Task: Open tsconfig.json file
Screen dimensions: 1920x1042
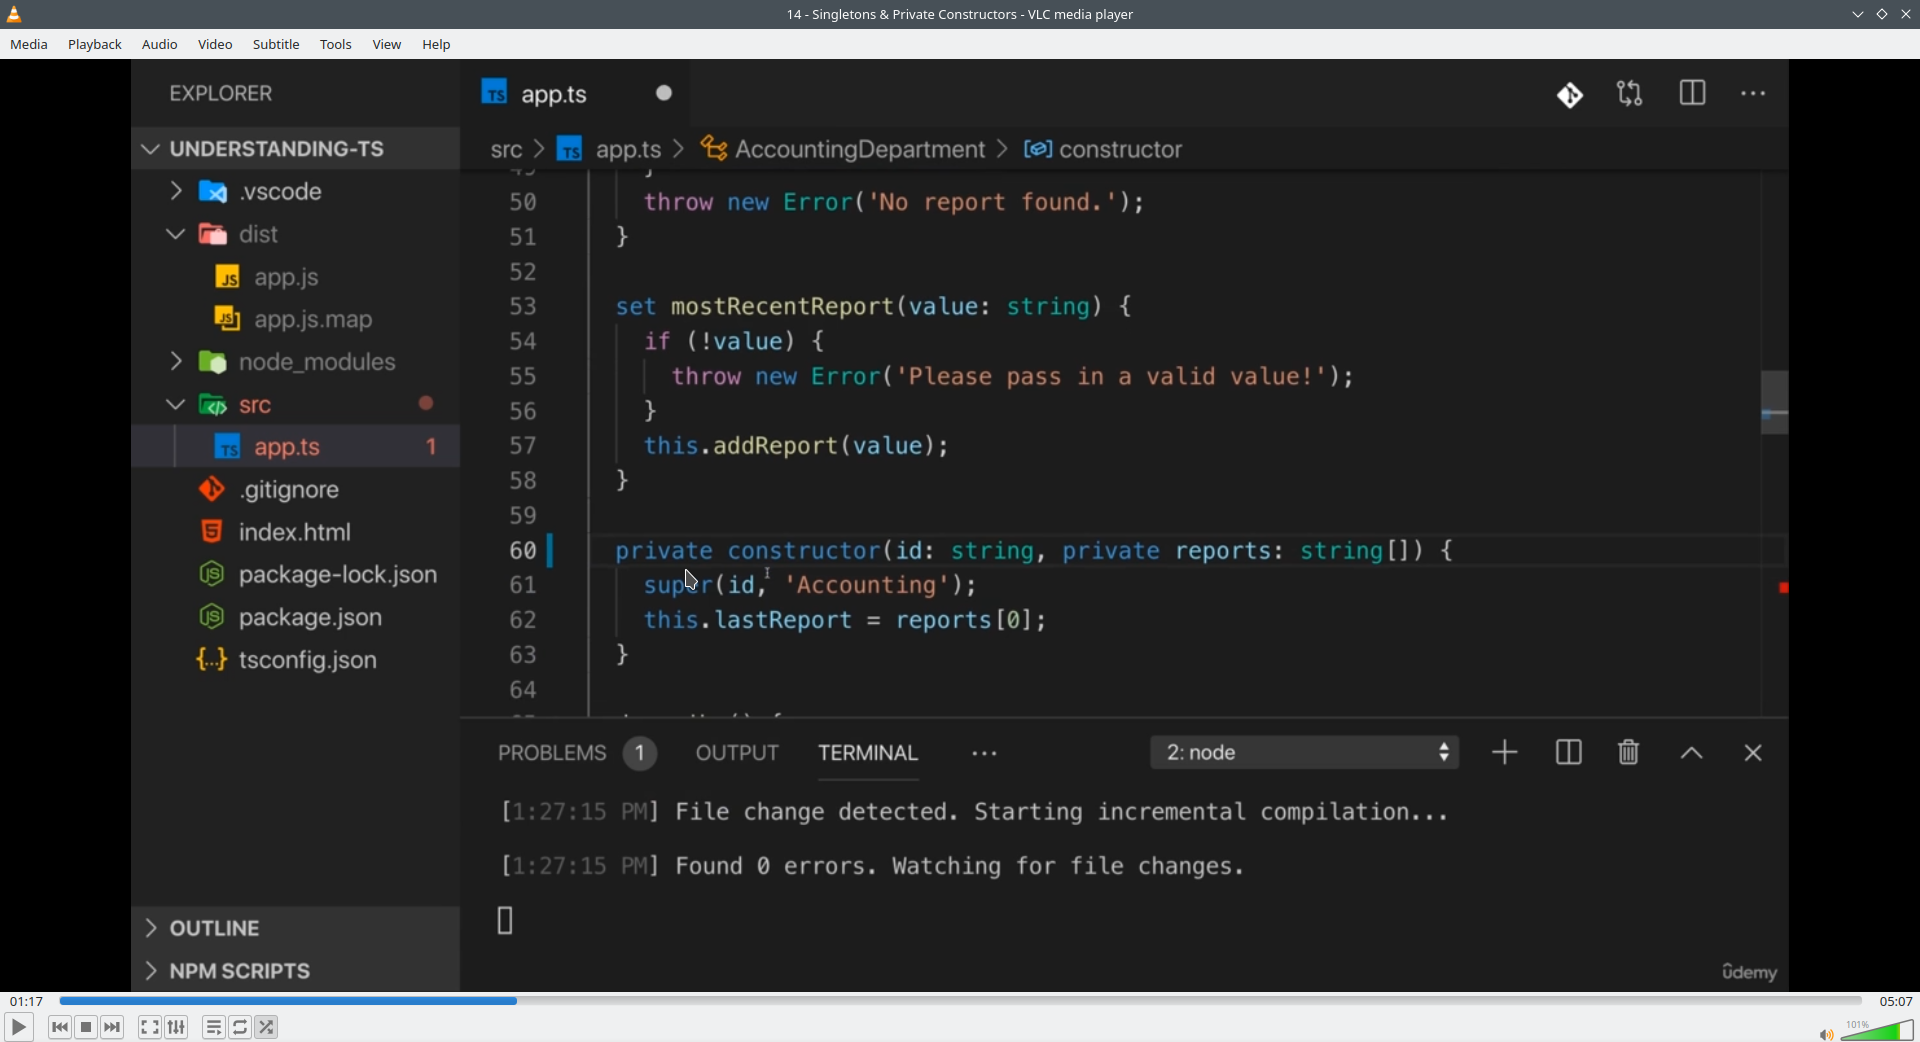Action: [295, 660]
